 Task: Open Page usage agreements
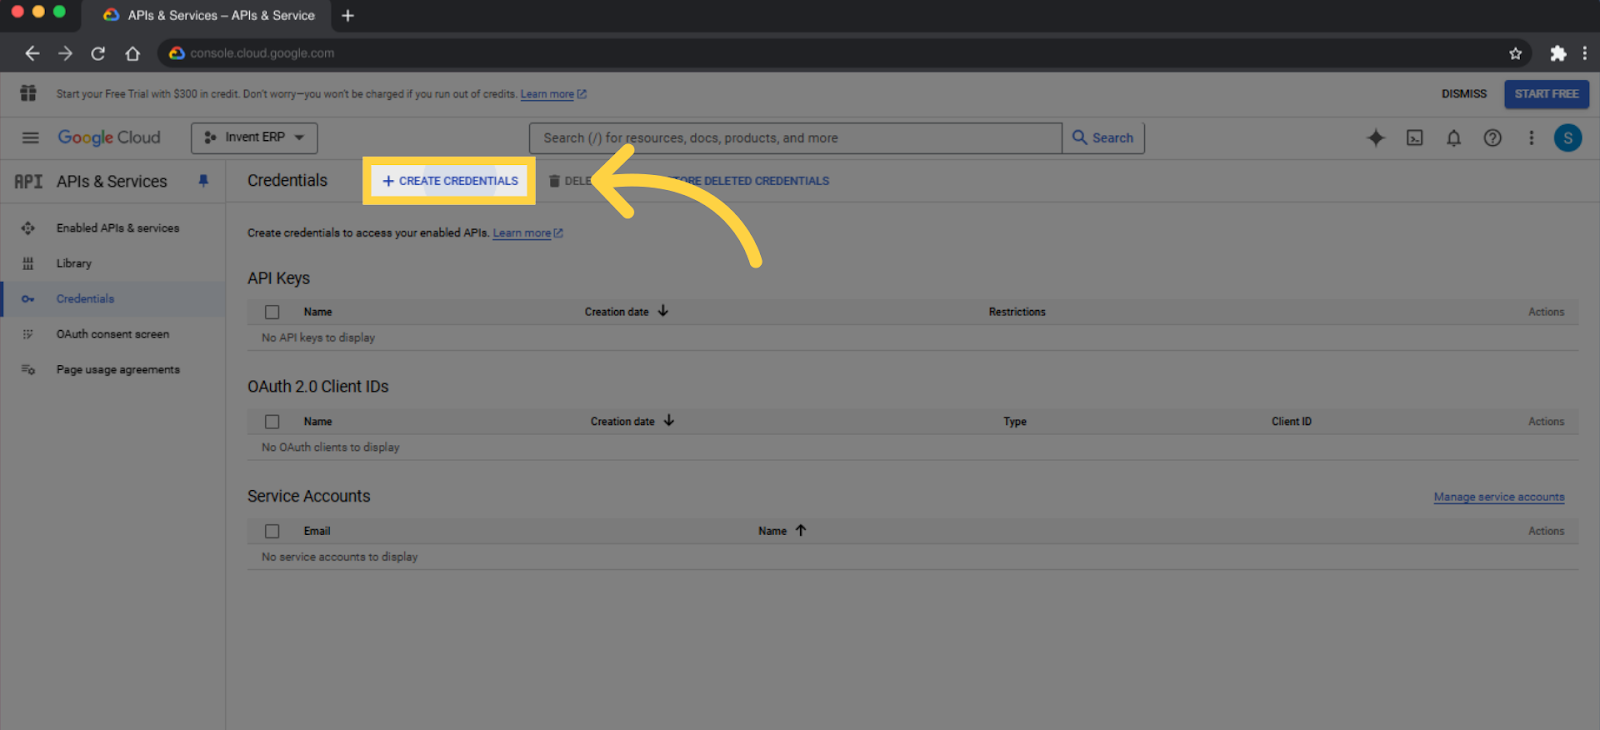pyautogui.click(x=118, y=370)
